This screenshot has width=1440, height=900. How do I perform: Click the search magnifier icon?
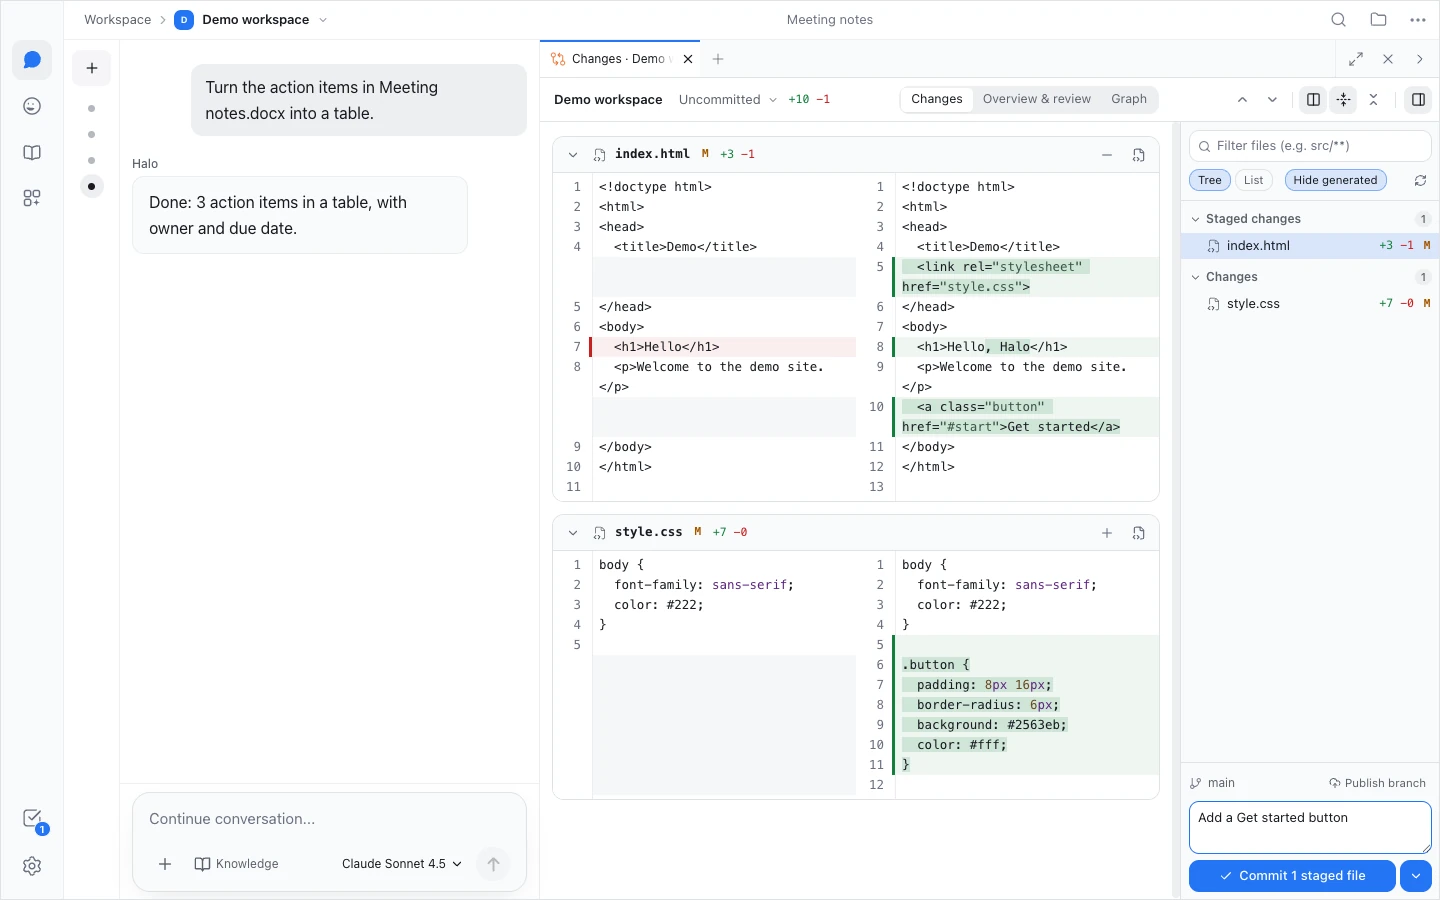coord(1339,20)
